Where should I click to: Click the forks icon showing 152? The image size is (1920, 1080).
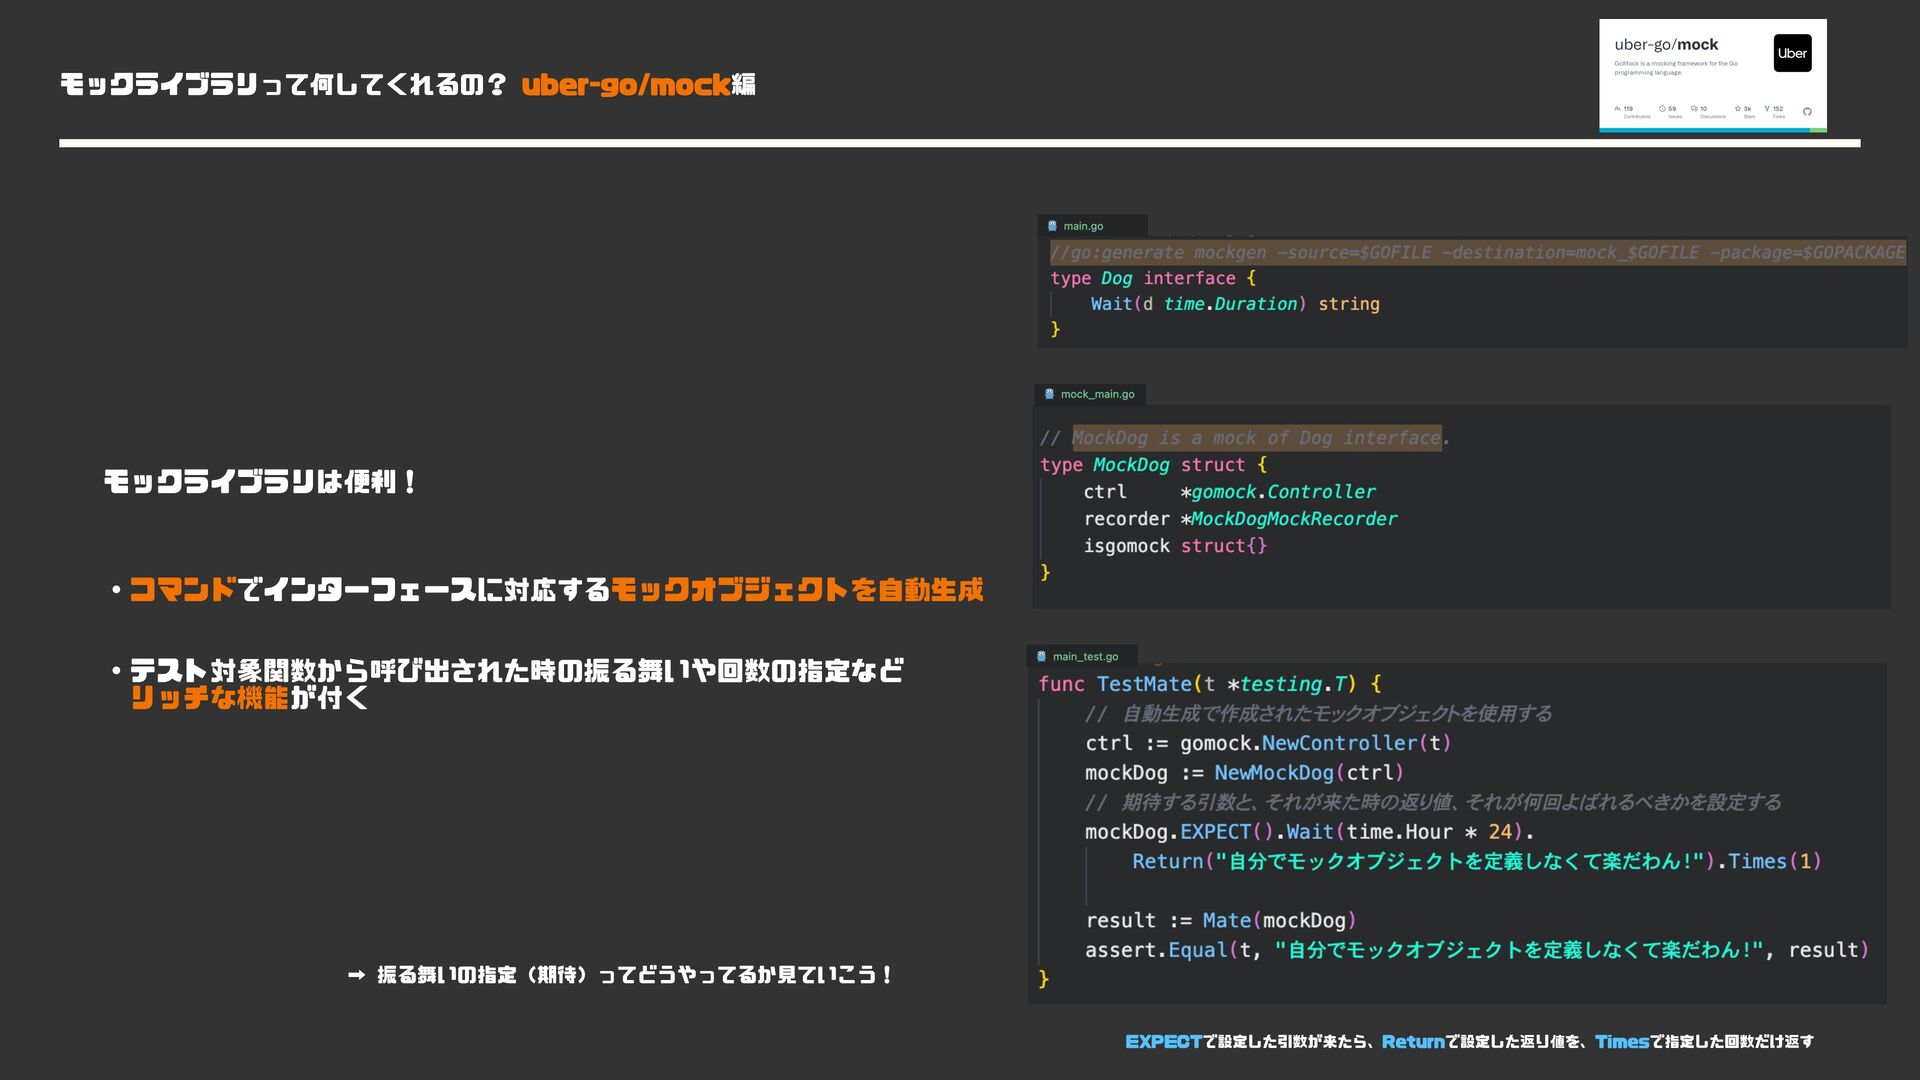point(1767,108)
